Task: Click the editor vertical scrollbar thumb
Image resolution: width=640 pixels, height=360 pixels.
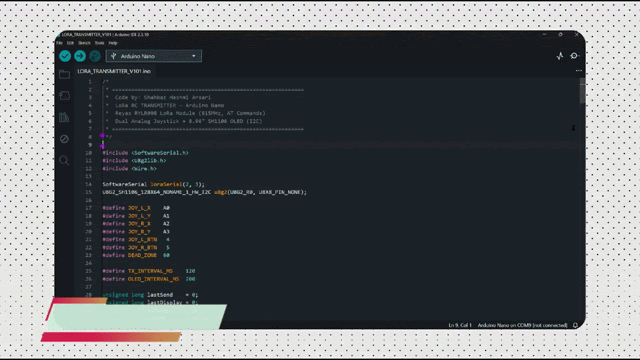Action: coord(582,91)
